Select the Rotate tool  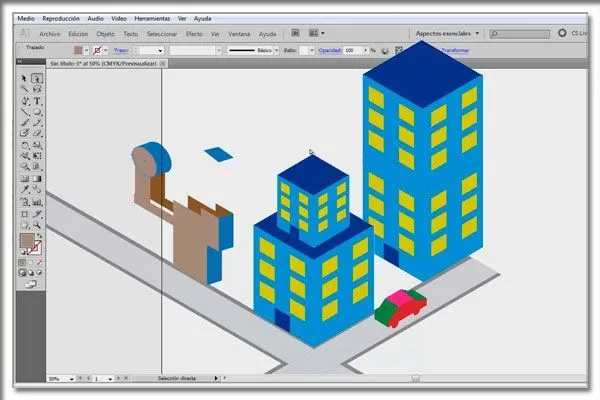click(25, 145)
